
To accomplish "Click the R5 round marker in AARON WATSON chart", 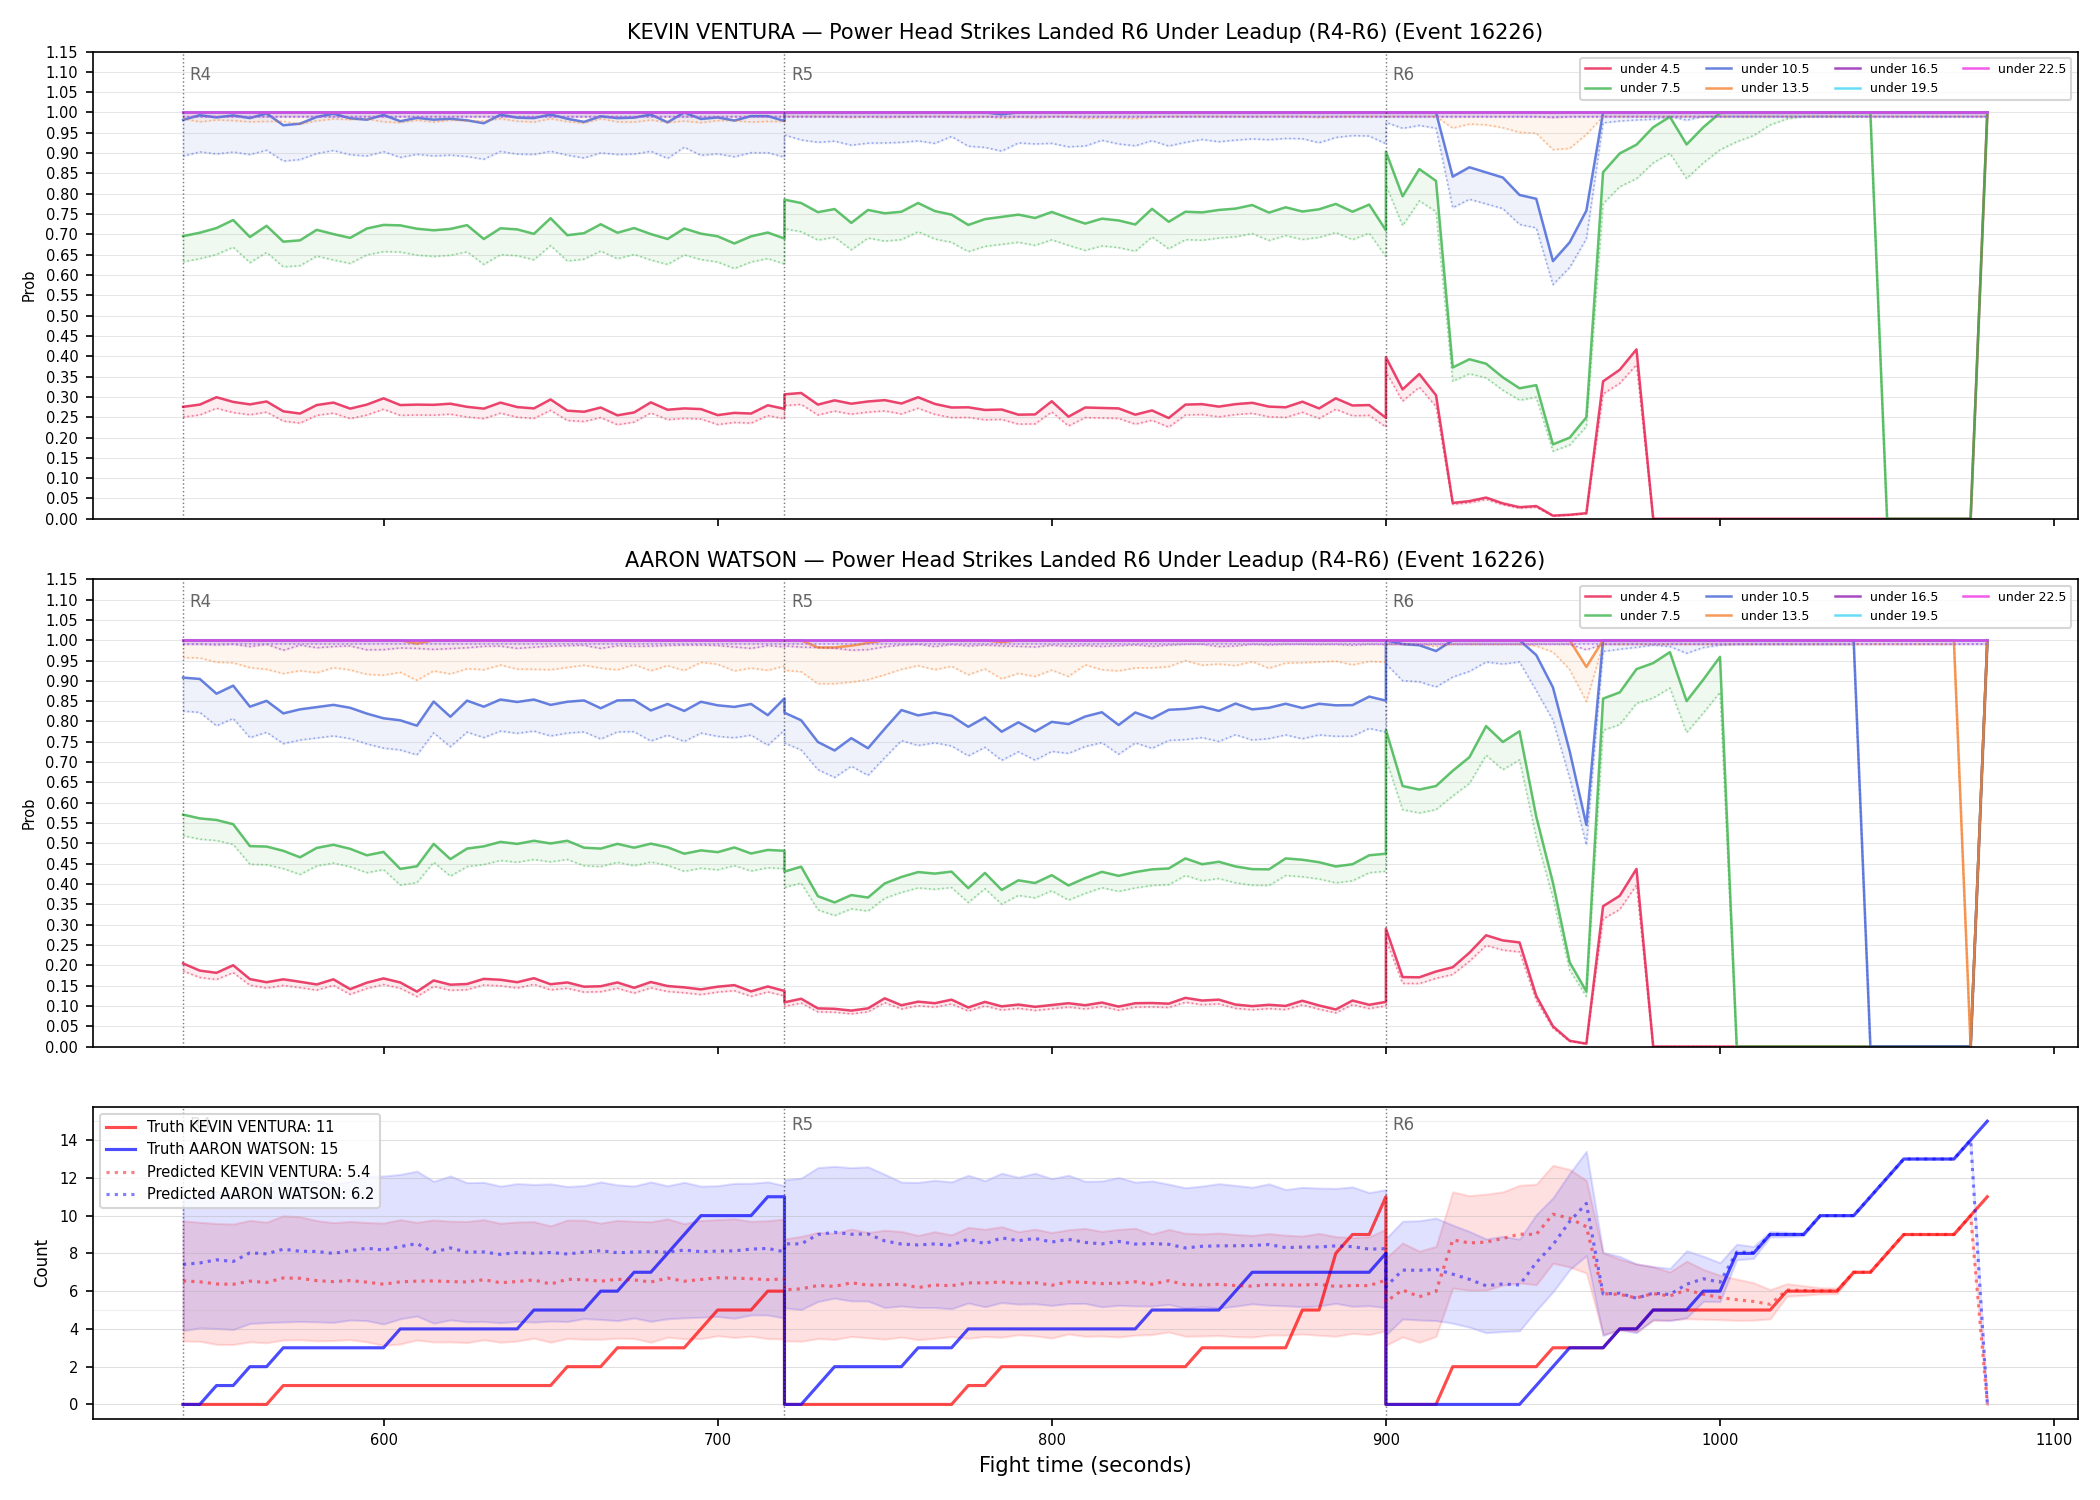I will [802, 601].
